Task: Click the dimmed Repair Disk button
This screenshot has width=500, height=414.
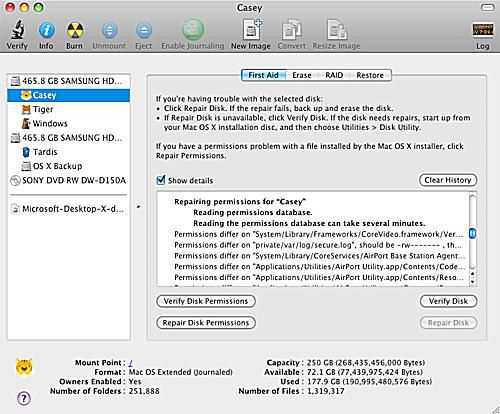Action: (448, 323)
